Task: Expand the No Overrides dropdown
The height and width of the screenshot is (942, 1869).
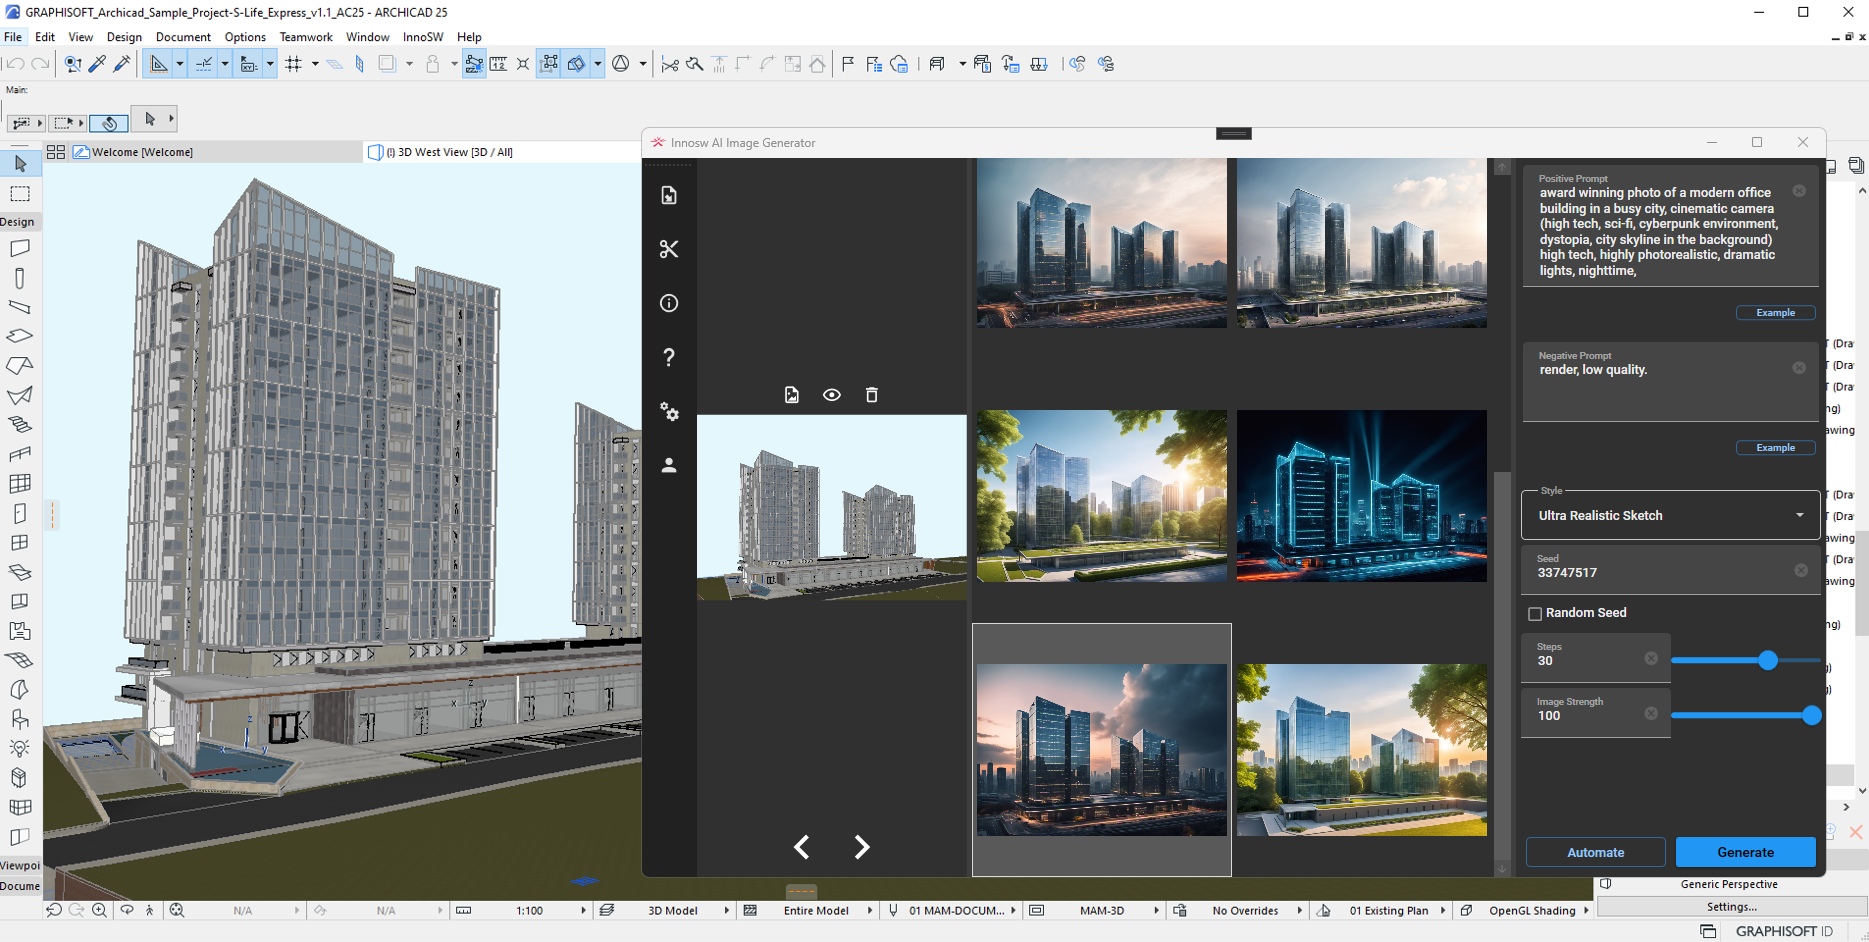Action: pyautogui.click(x=1299, y=910)
